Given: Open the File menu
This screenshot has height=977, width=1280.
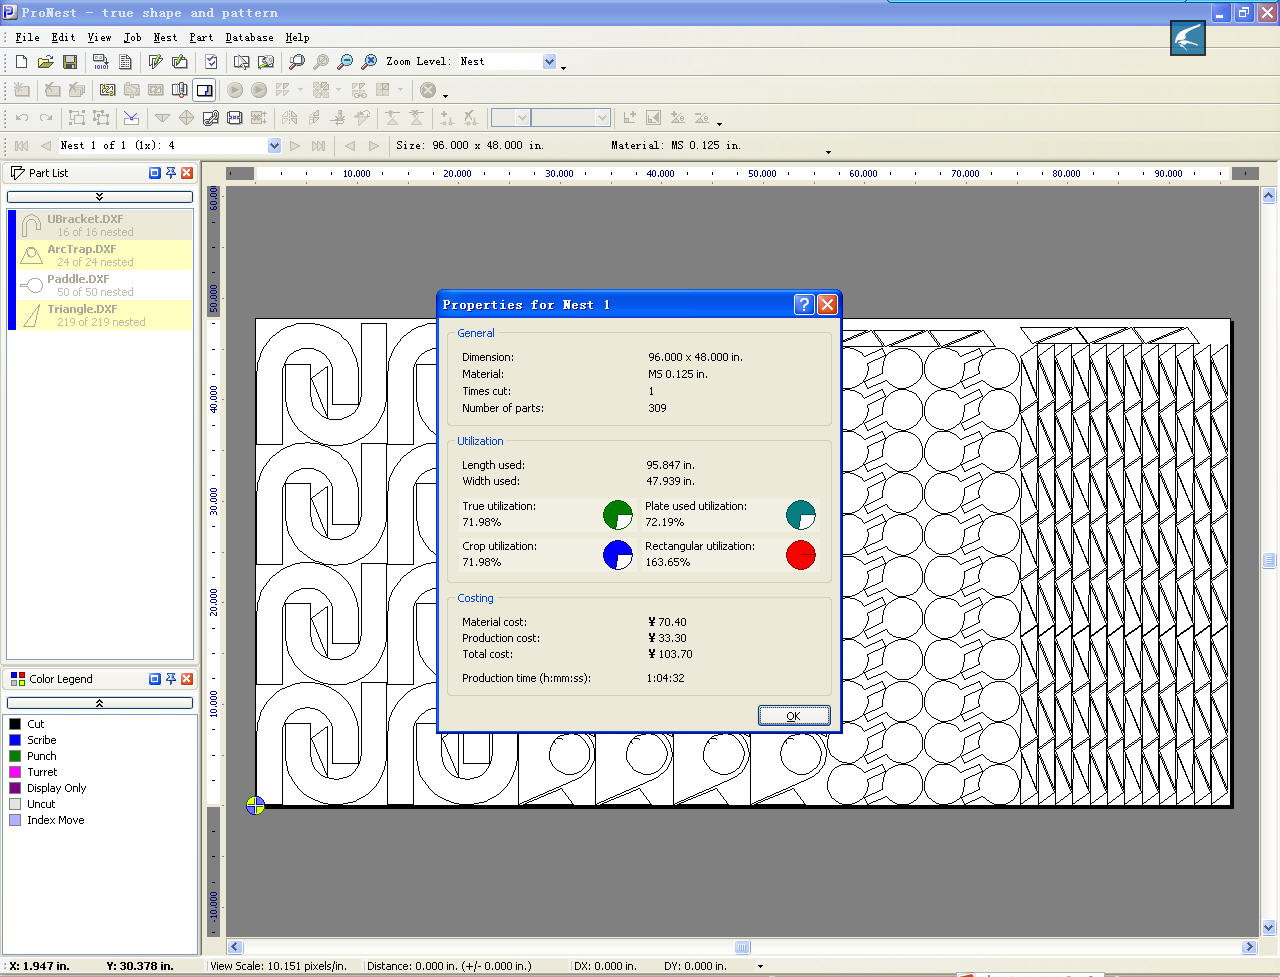Looking at the screenshot, I should [27, 37].
